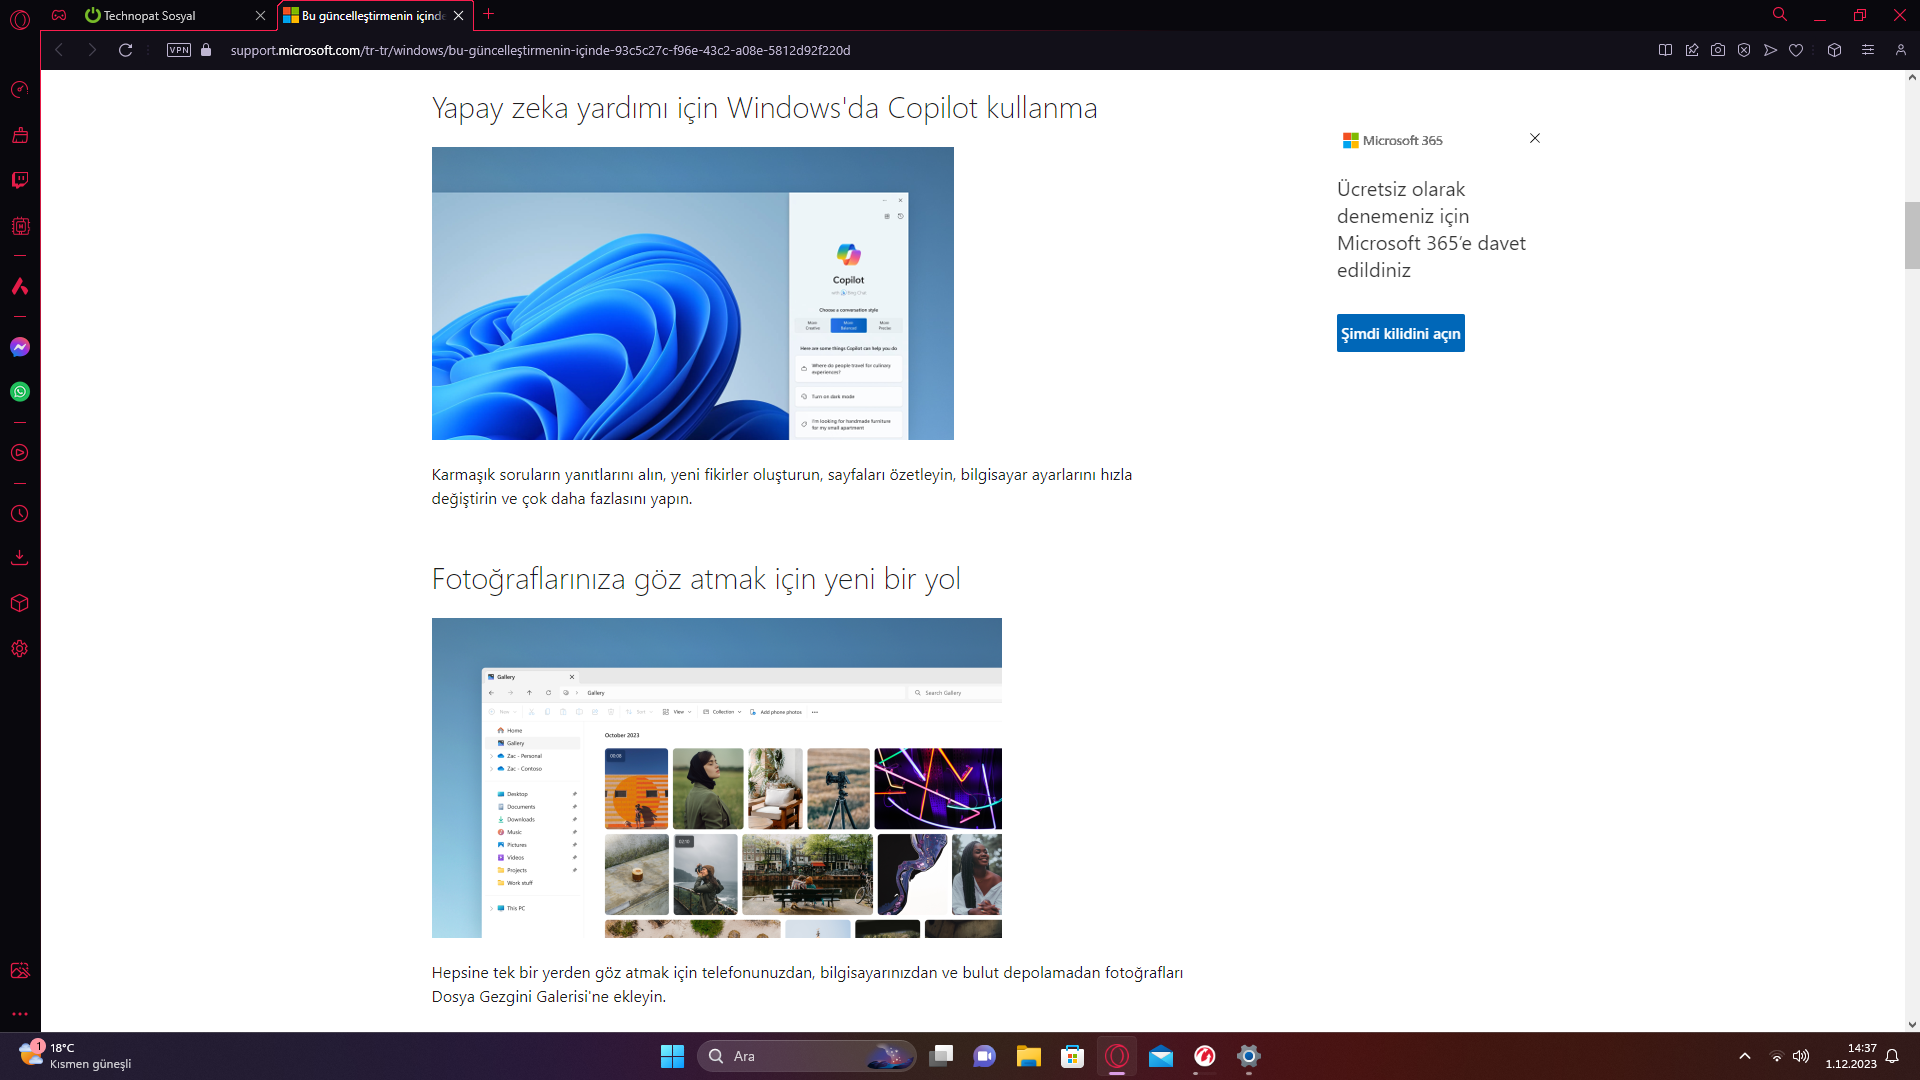Open Twitch in the Opera GX sidebar
The width and height of the screenshot is (1920, 1080).
[20, 180]
